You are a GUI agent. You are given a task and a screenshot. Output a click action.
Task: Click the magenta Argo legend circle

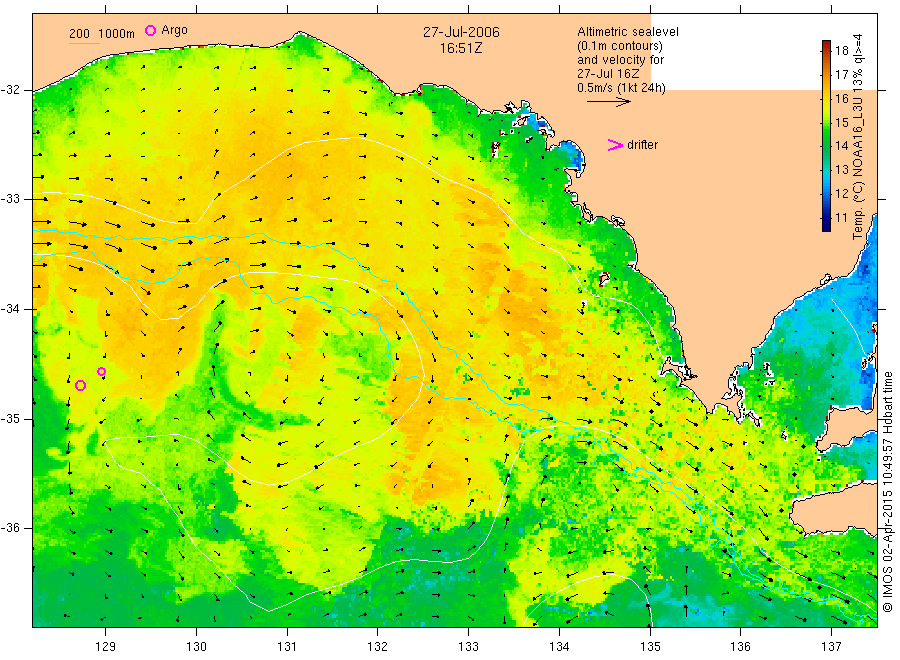150,30
